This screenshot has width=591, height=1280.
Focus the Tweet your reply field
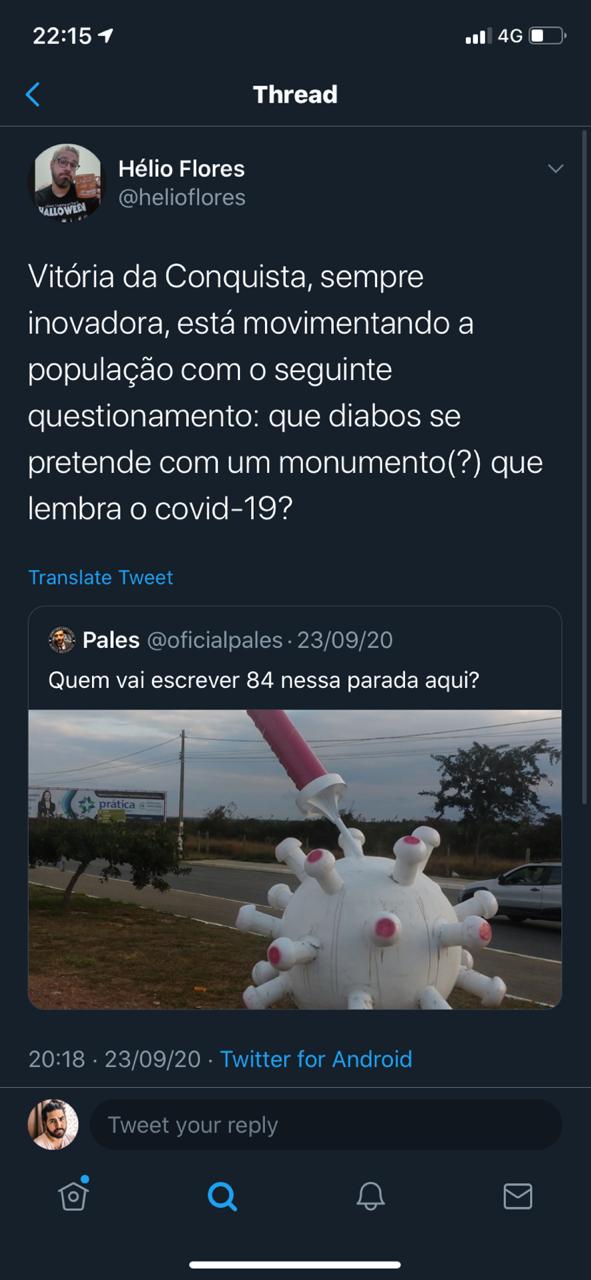[326, 1125]
